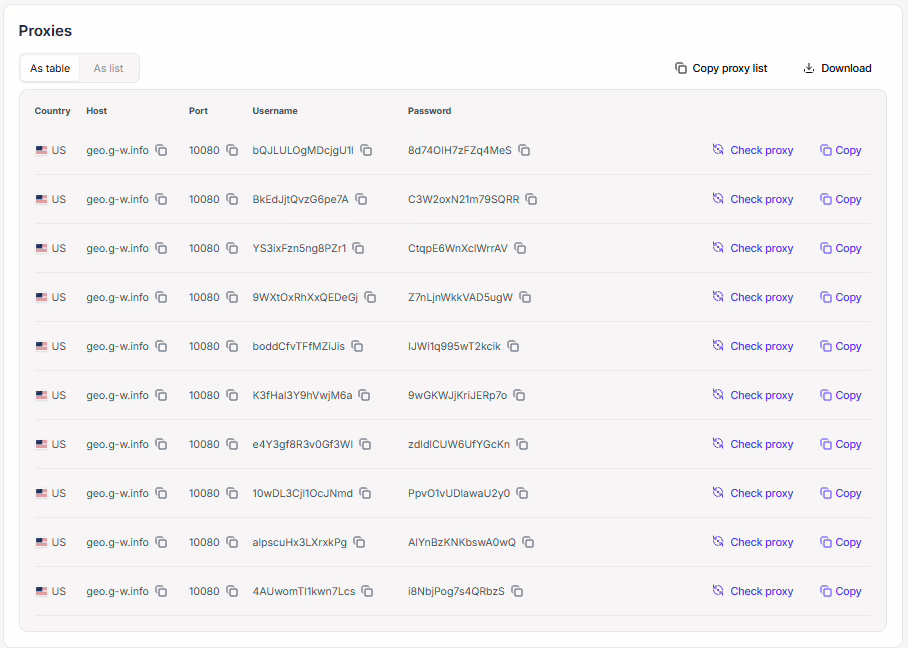Download the proxy list
The width and height of the screenshot is (908, 648).
click(x=837, y=68)
